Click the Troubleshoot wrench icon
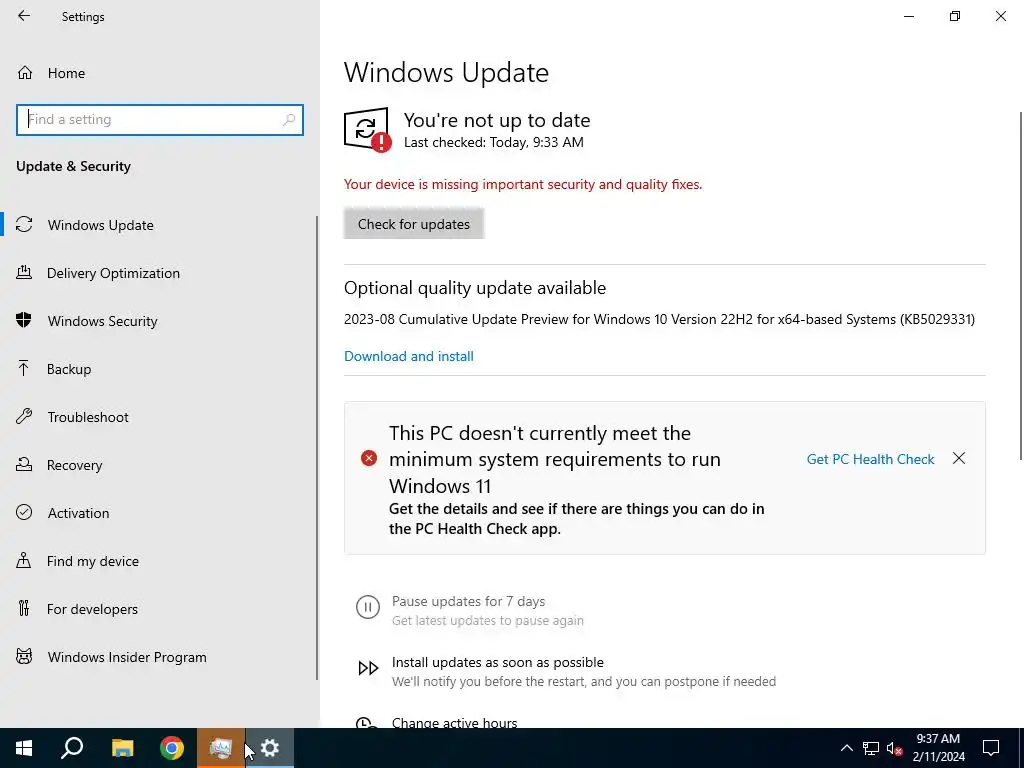 [x=24, y=417]
